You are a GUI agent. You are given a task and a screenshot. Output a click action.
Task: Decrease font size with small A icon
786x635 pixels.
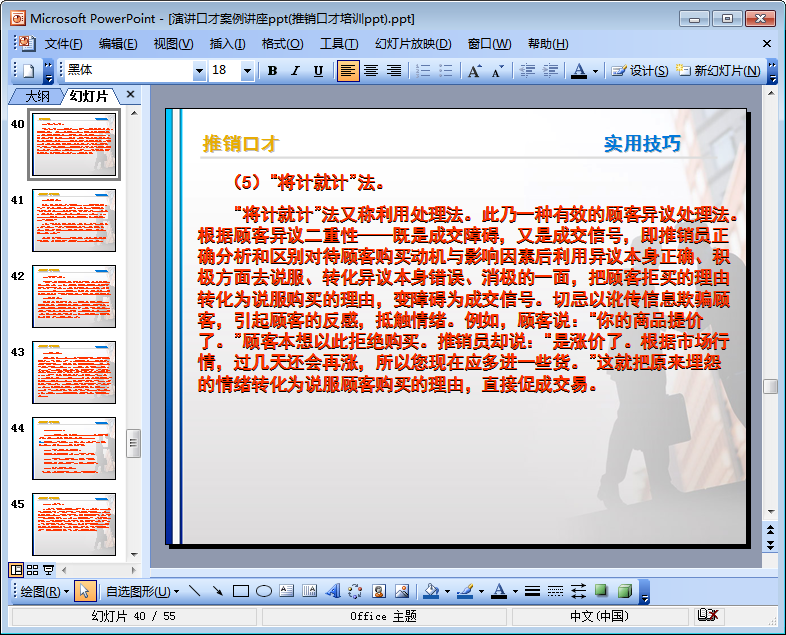497,71
